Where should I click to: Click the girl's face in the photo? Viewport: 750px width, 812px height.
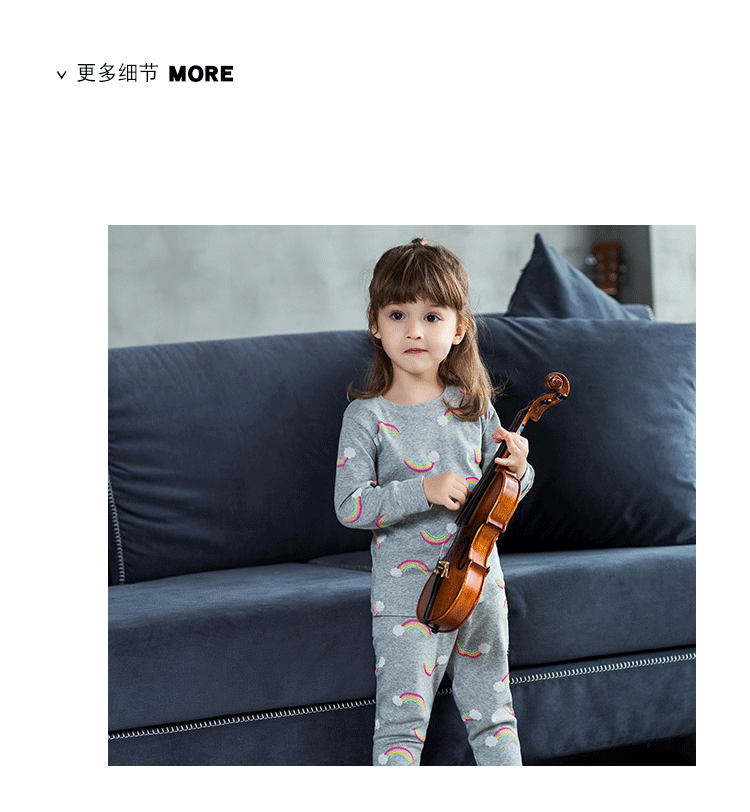point(417,331)
